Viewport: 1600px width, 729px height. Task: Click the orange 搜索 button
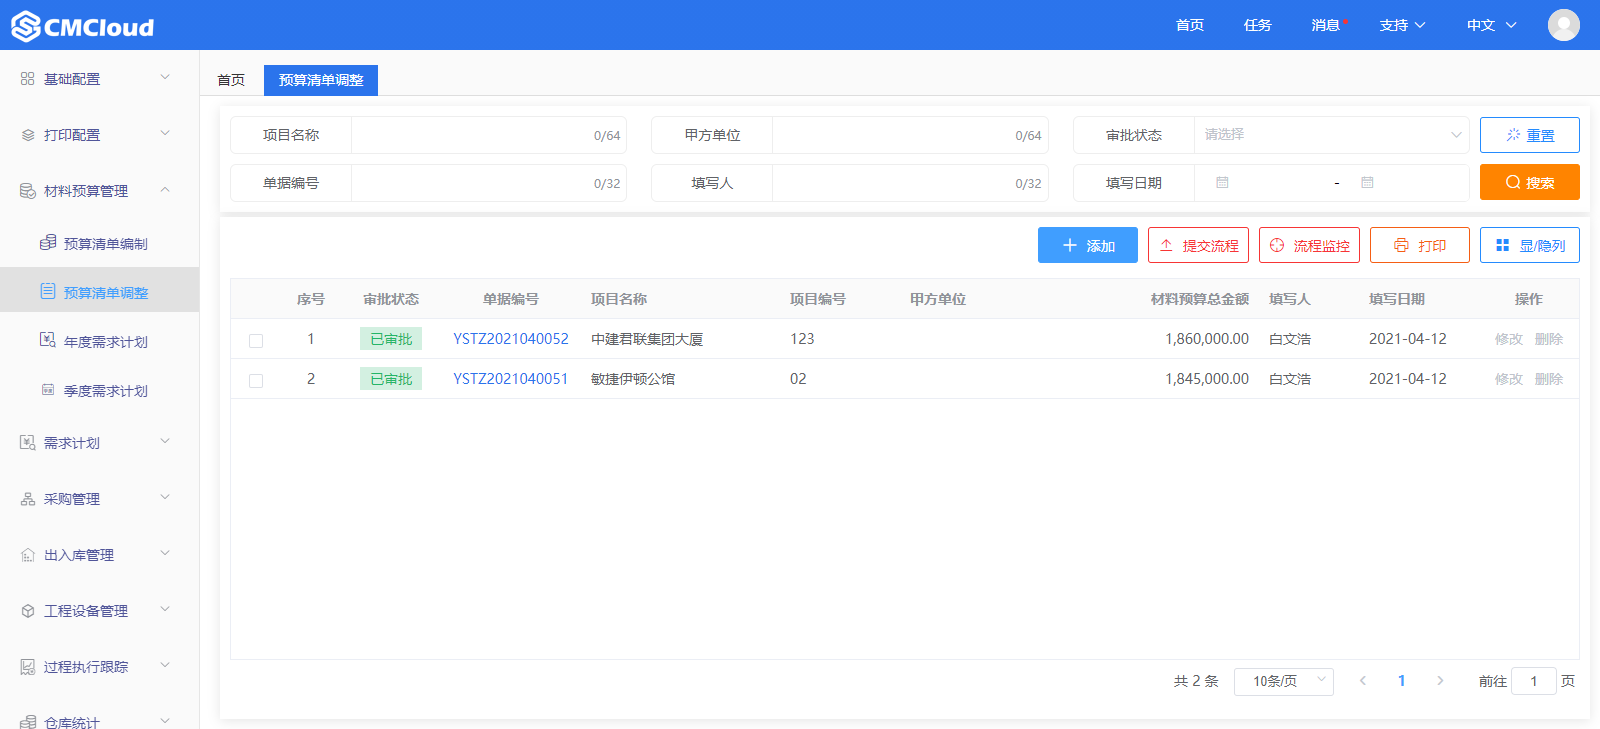click(1529, 183)
